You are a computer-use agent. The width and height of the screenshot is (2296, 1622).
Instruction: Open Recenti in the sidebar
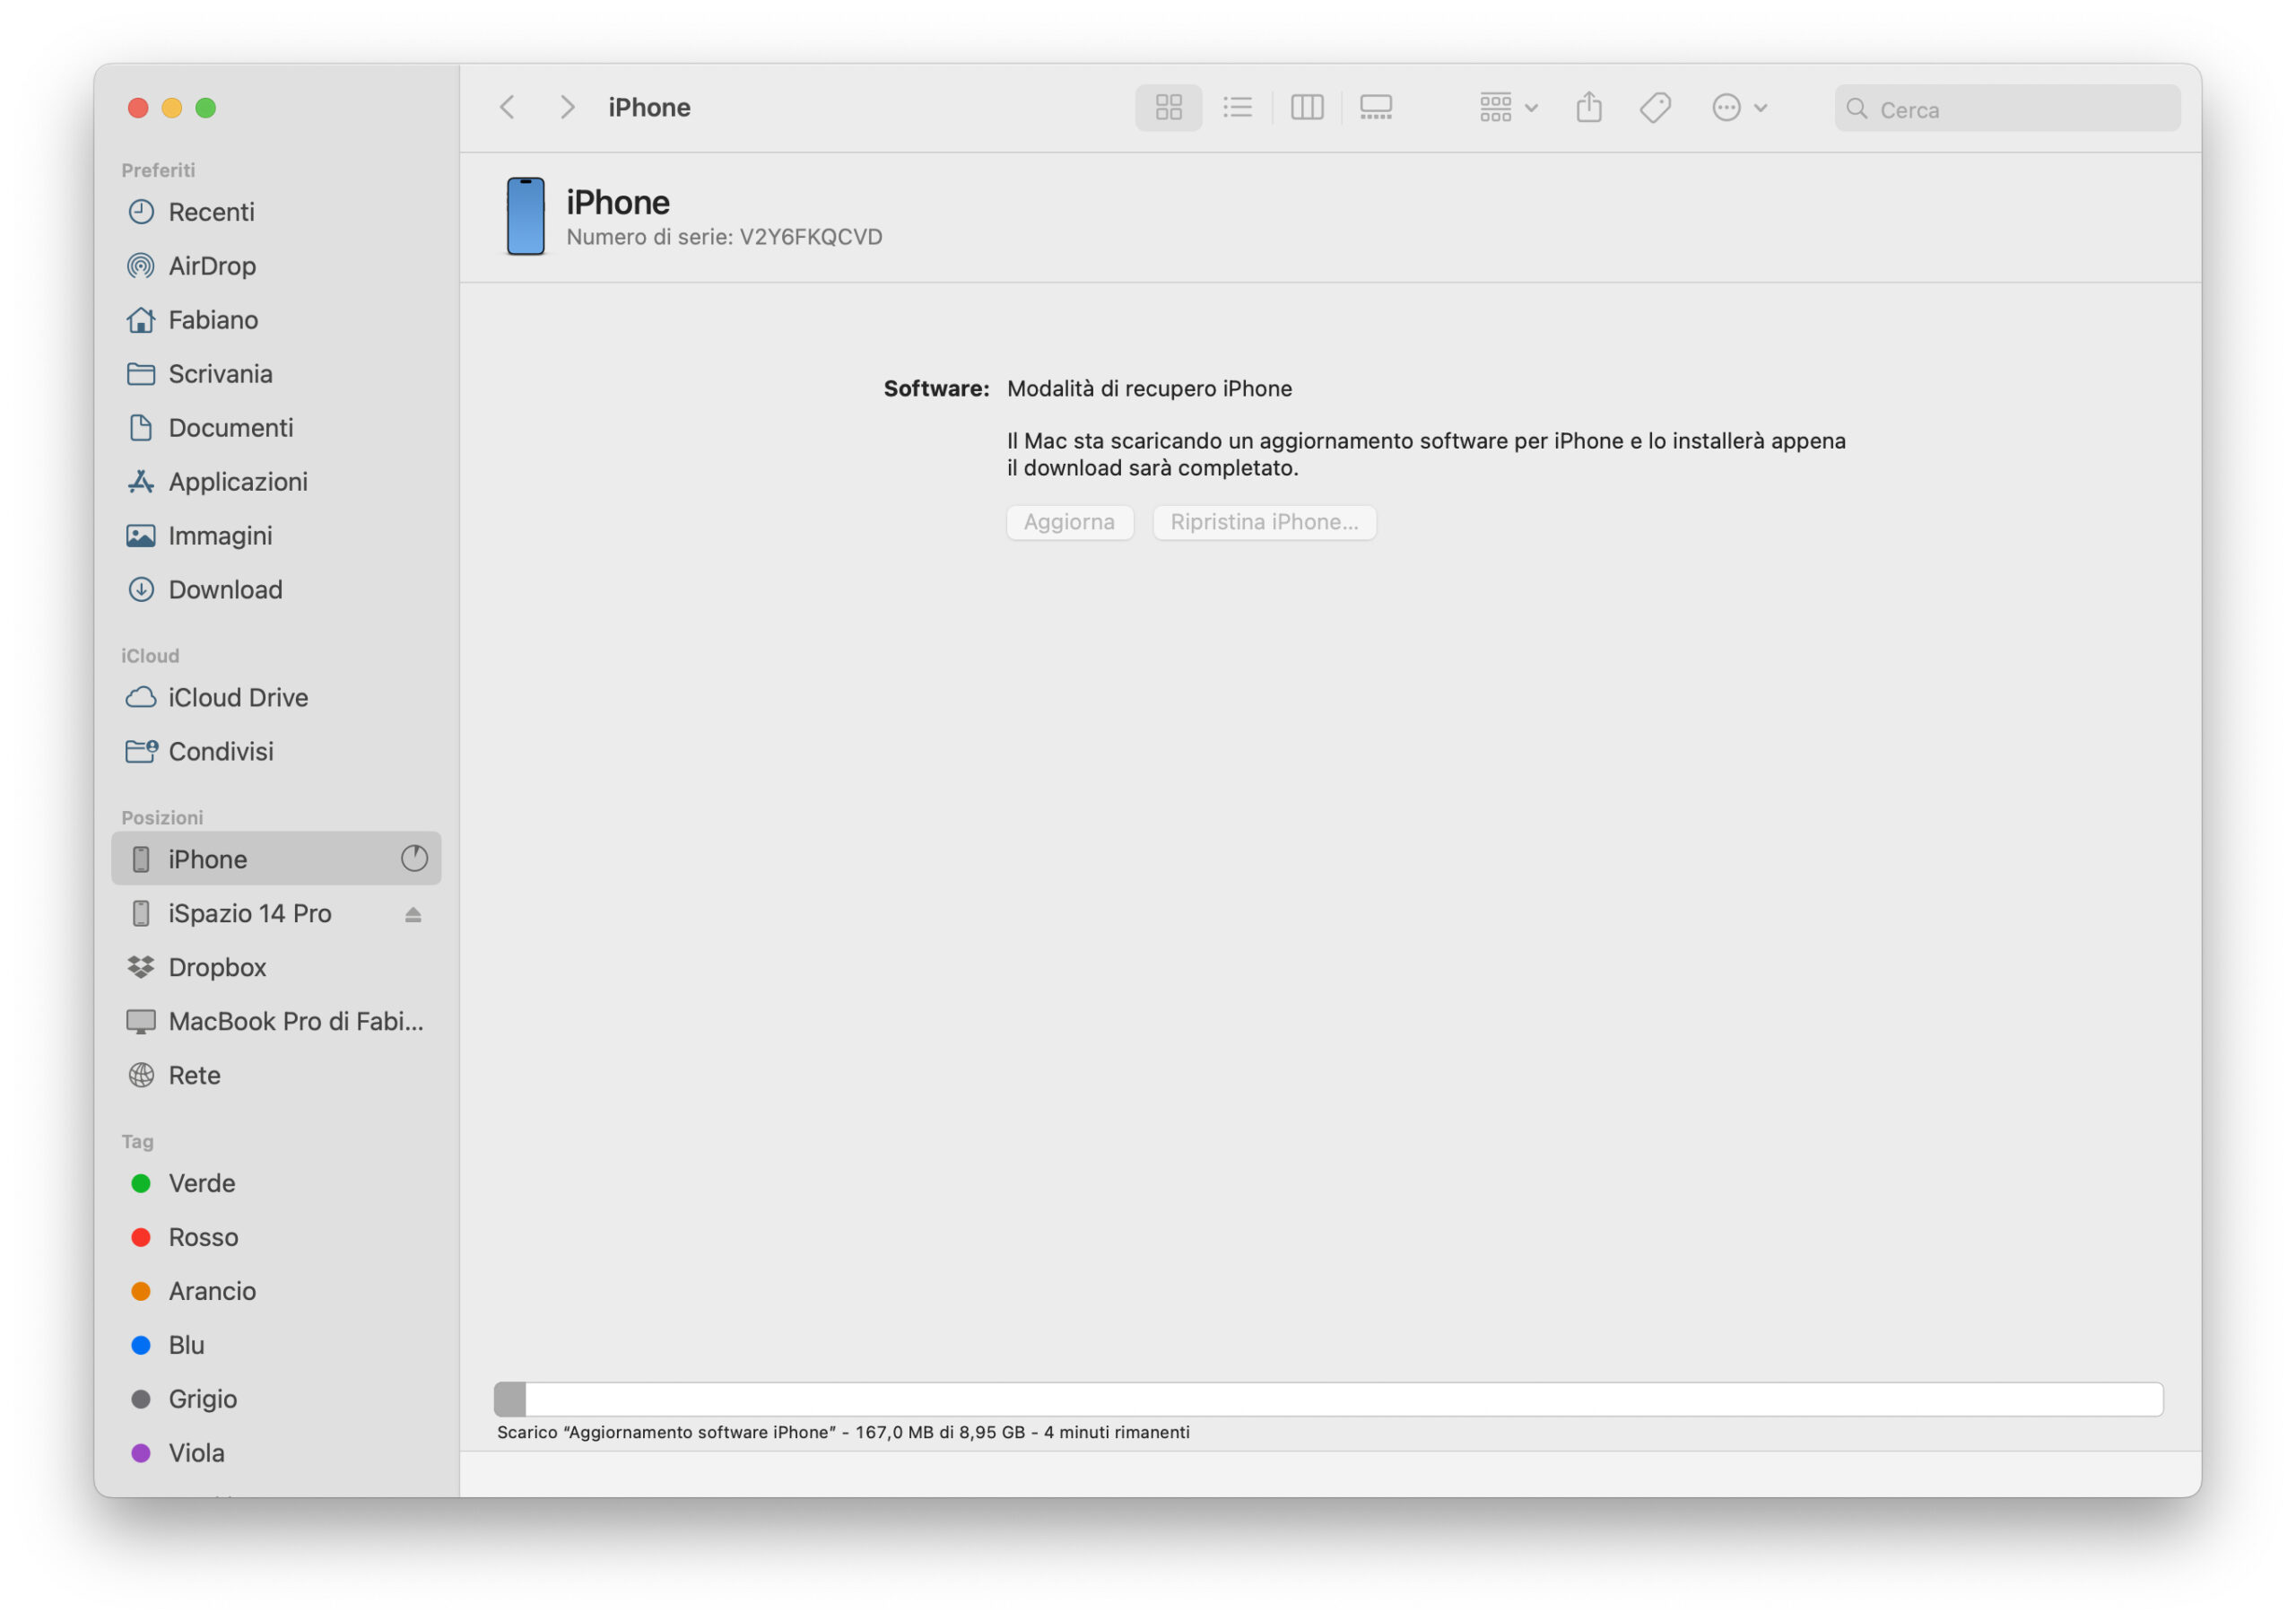point(276,212)
